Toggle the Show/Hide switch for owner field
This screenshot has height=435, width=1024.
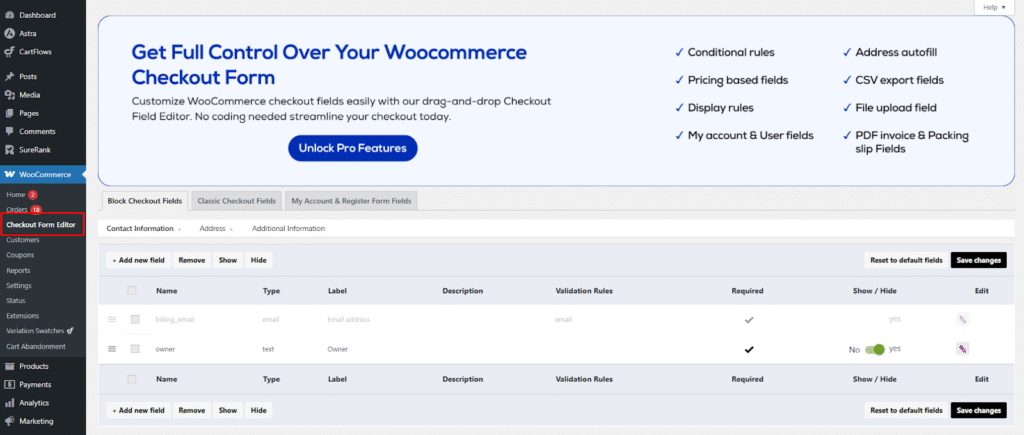[x=876, y=350]
